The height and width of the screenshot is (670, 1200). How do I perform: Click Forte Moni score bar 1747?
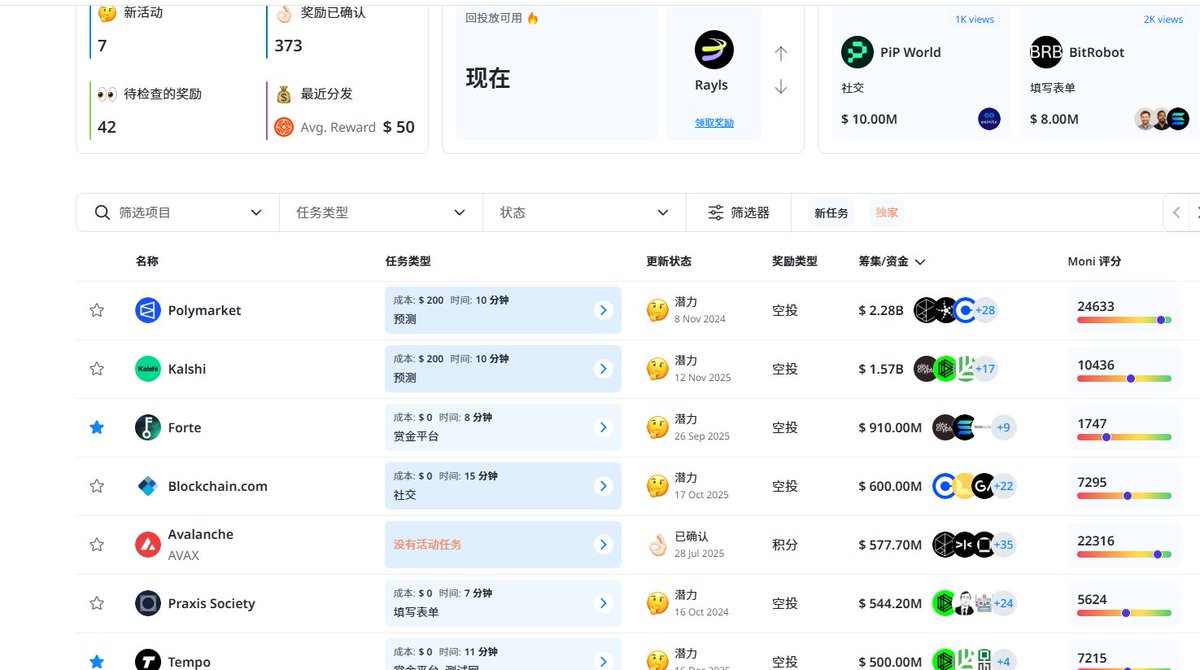[1124, 437]
